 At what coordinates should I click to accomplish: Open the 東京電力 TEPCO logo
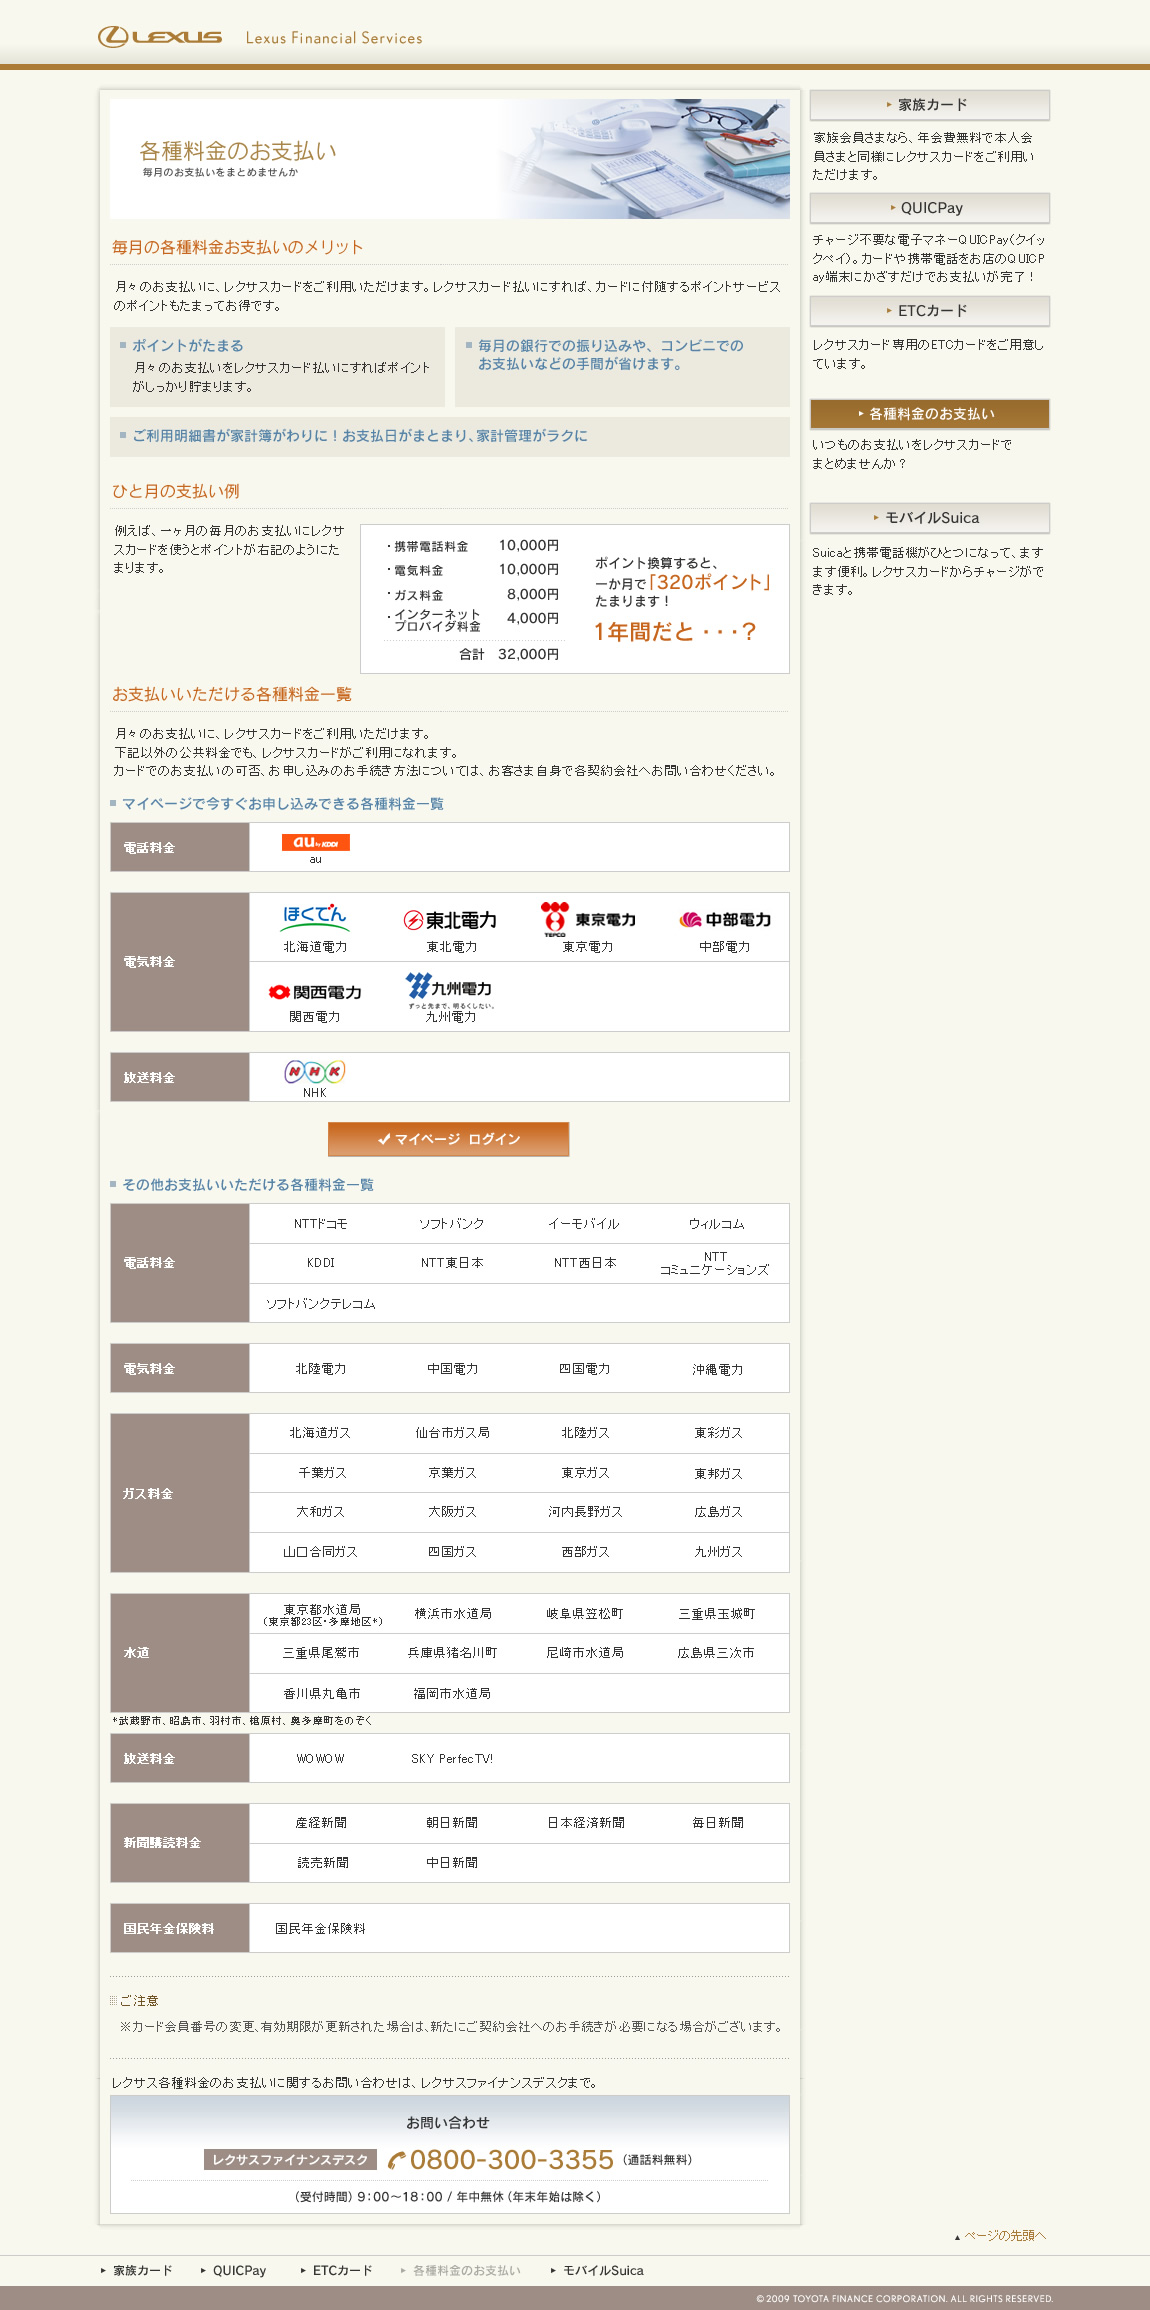click(587, 919)
